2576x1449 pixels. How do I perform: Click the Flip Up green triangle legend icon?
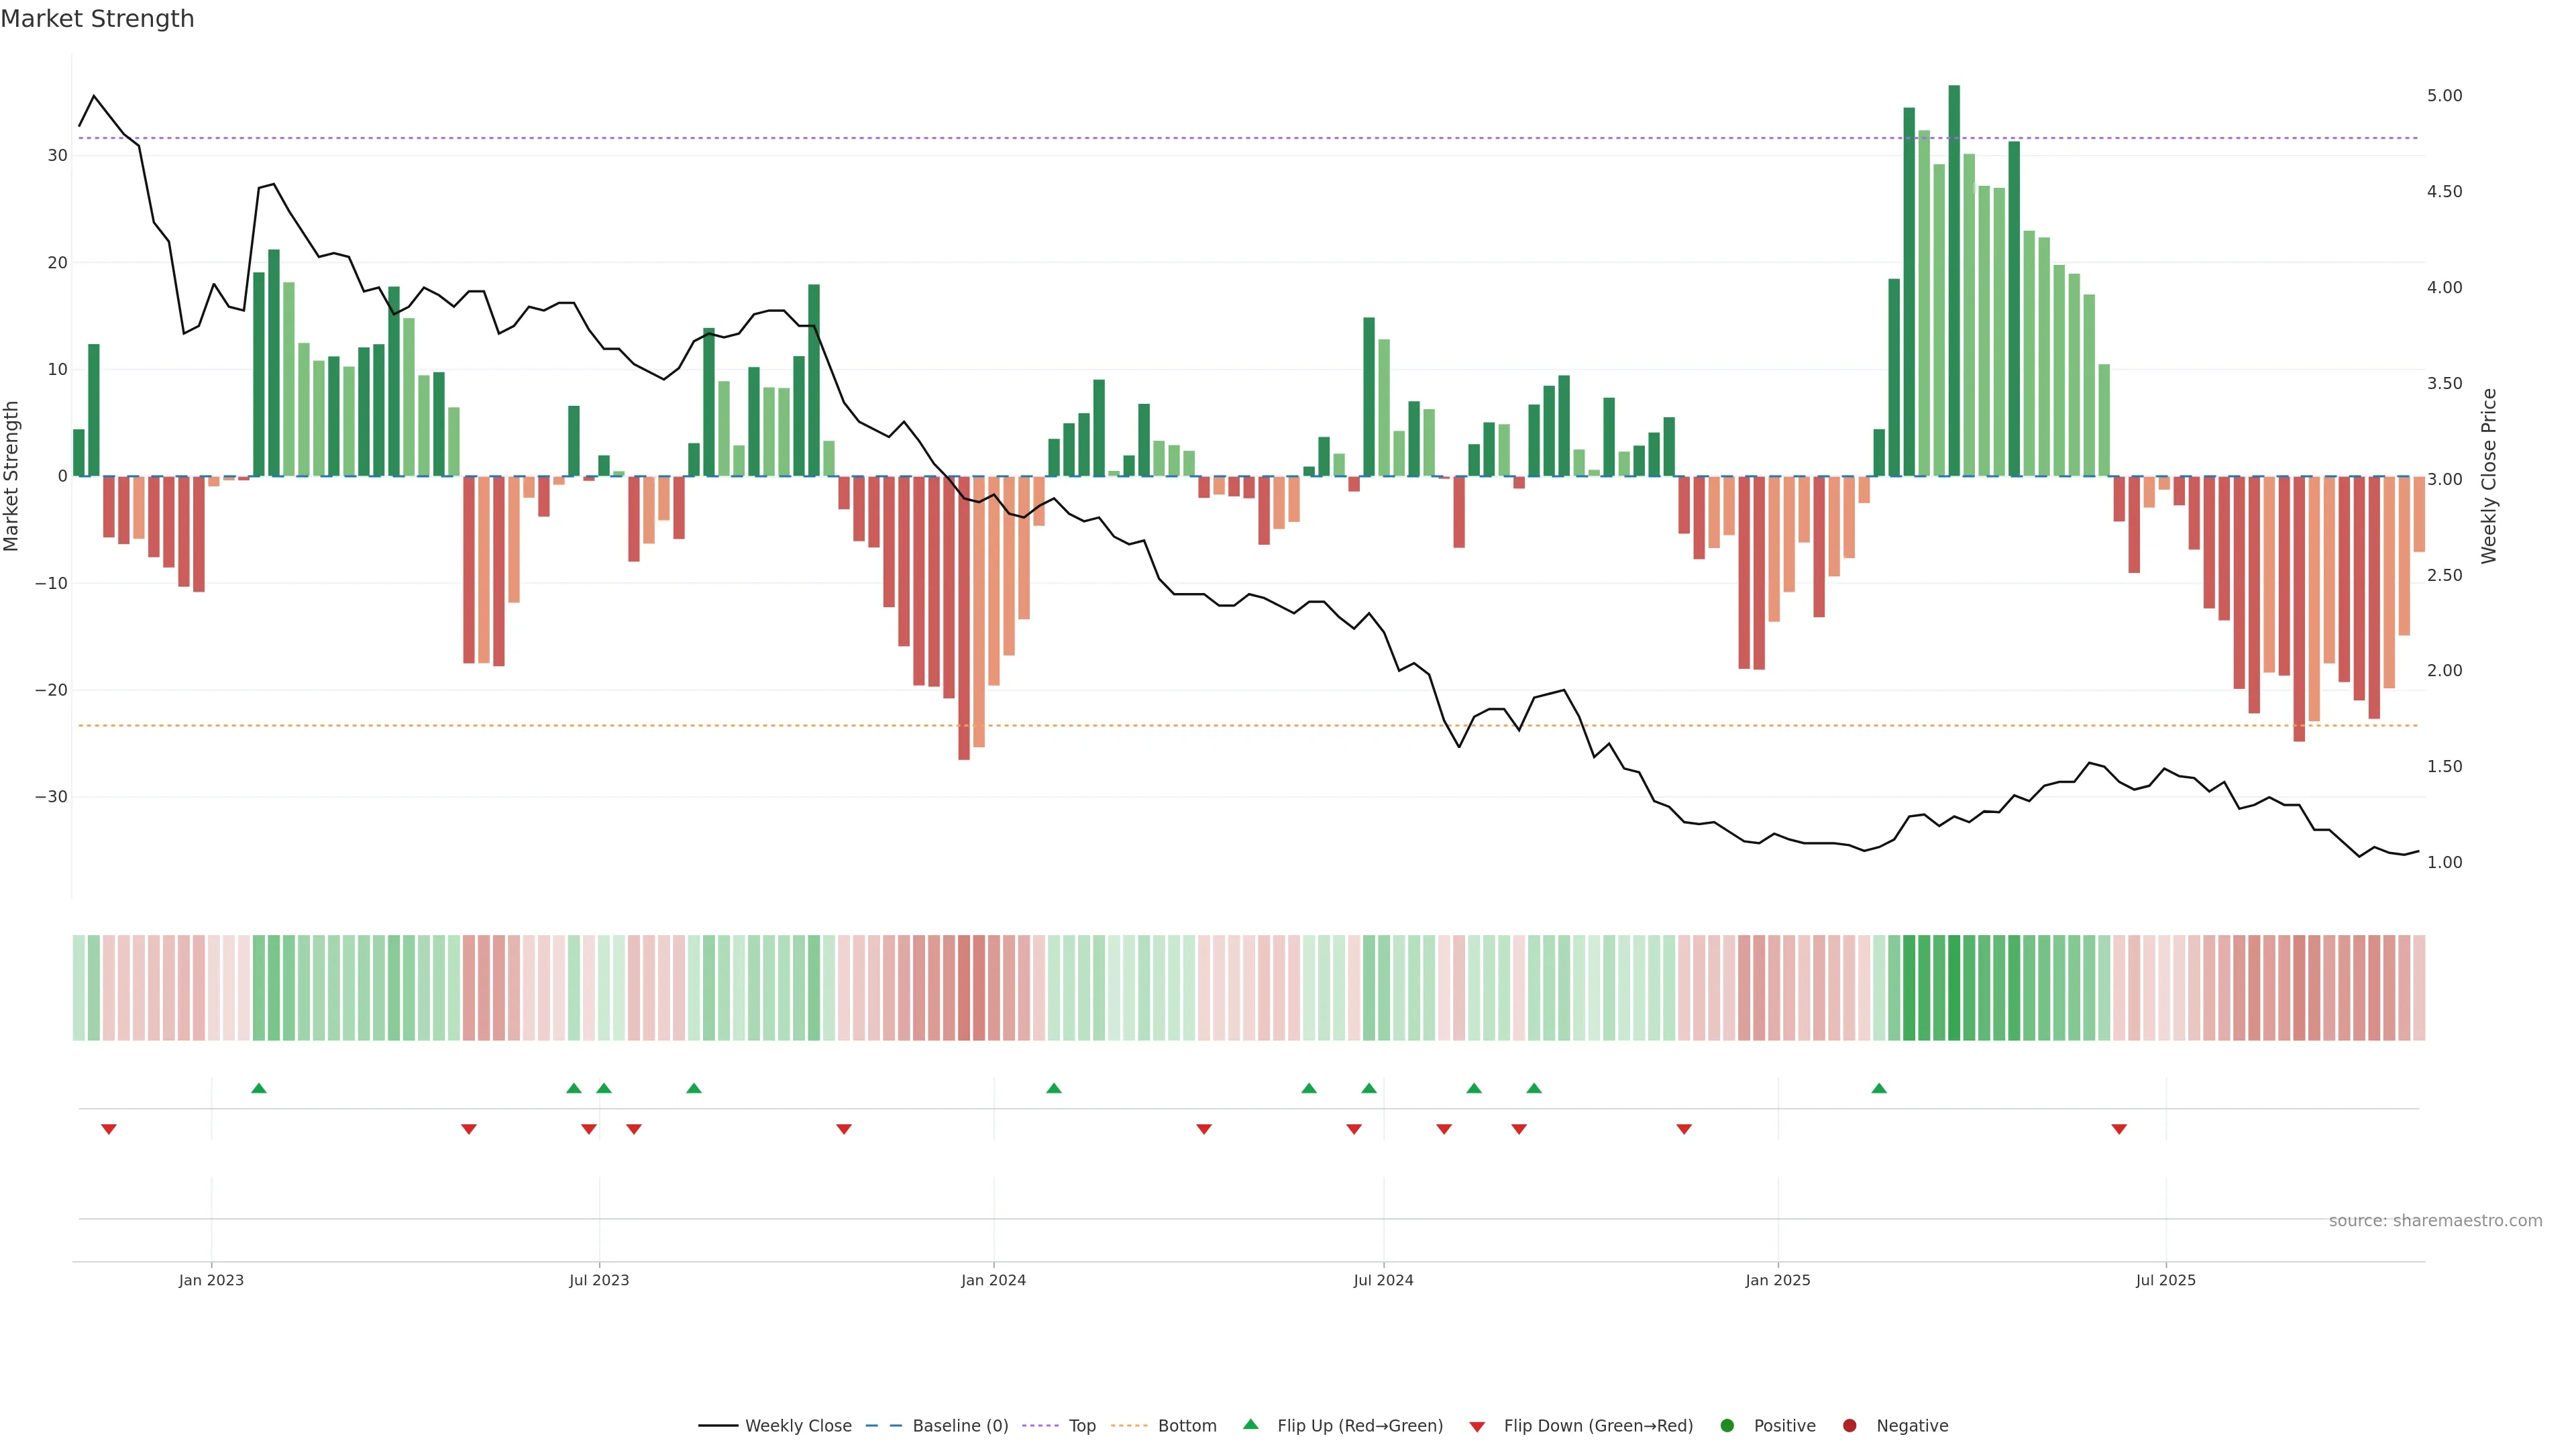[x=1250, y=1424]
